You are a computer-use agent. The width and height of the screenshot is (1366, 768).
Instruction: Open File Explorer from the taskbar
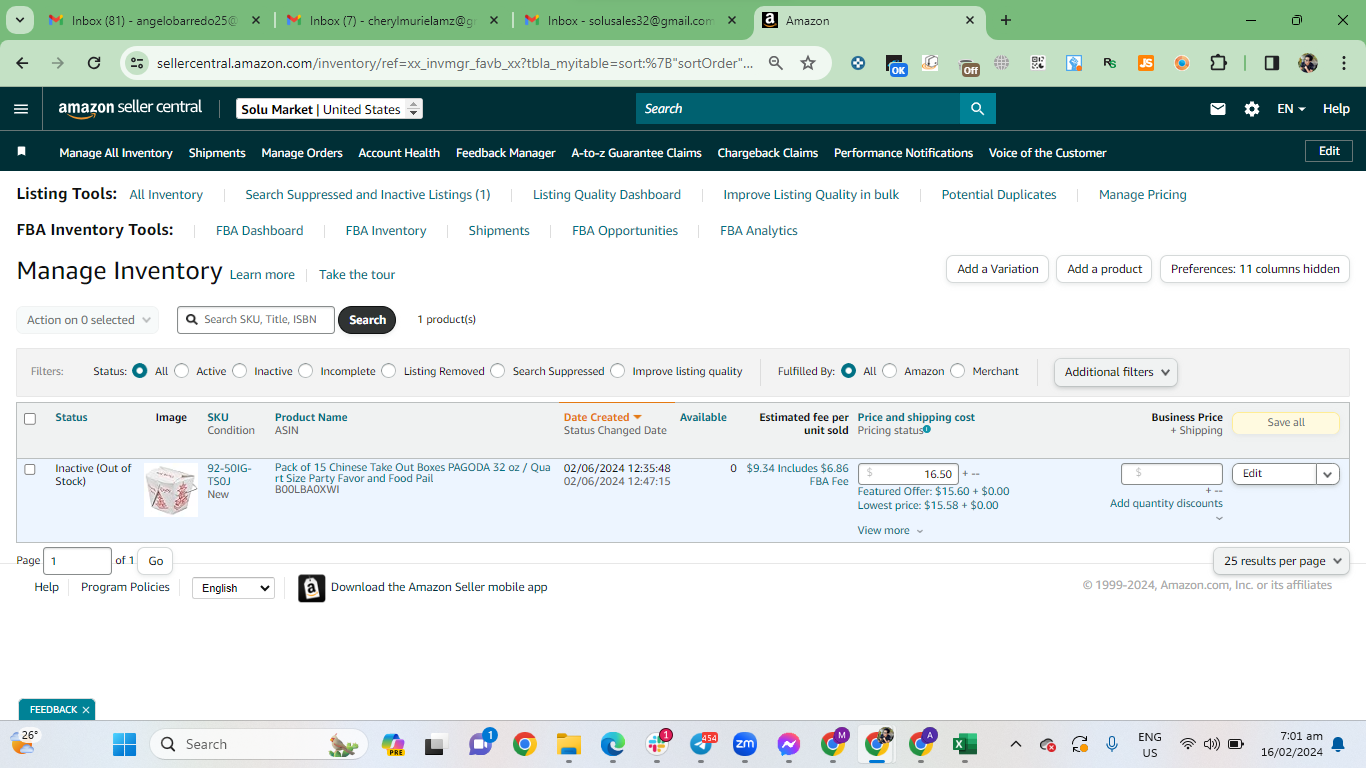pos(568,744)
